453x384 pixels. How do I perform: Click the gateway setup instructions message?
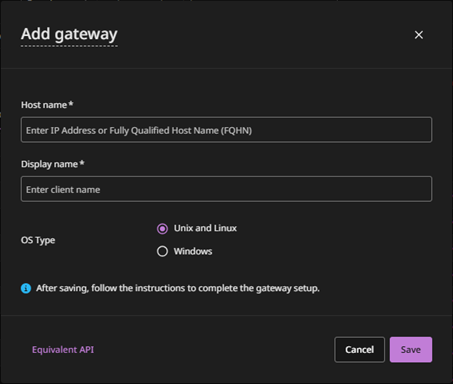pyautogui.click(x=178, y=288)
